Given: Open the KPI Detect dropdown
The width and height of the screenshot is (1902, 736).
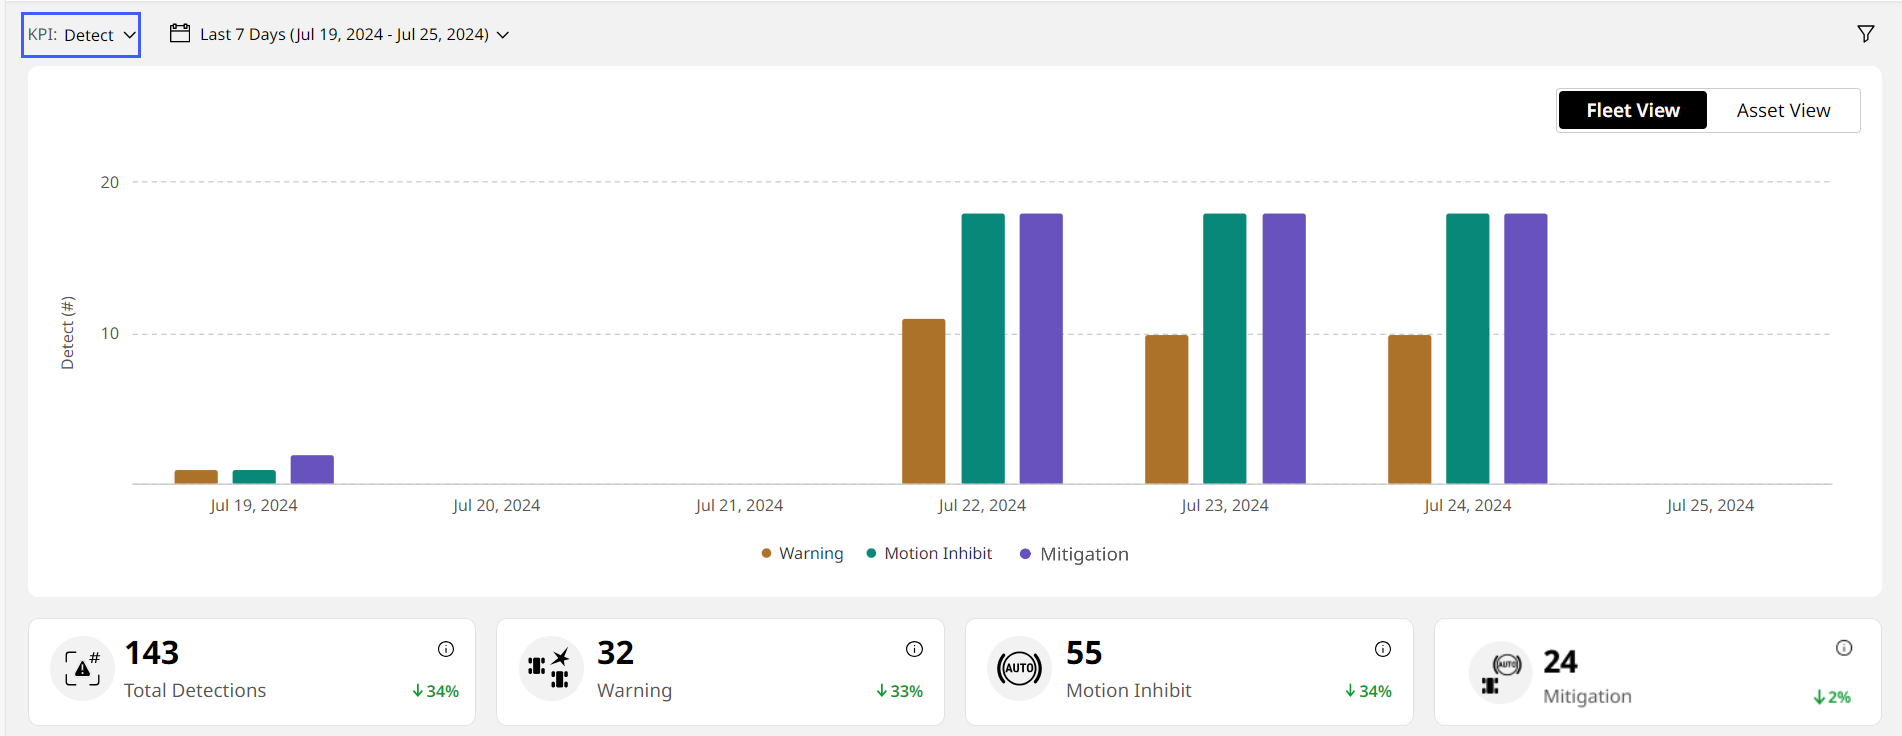Looking at the screenshot, I should point(81,35).
